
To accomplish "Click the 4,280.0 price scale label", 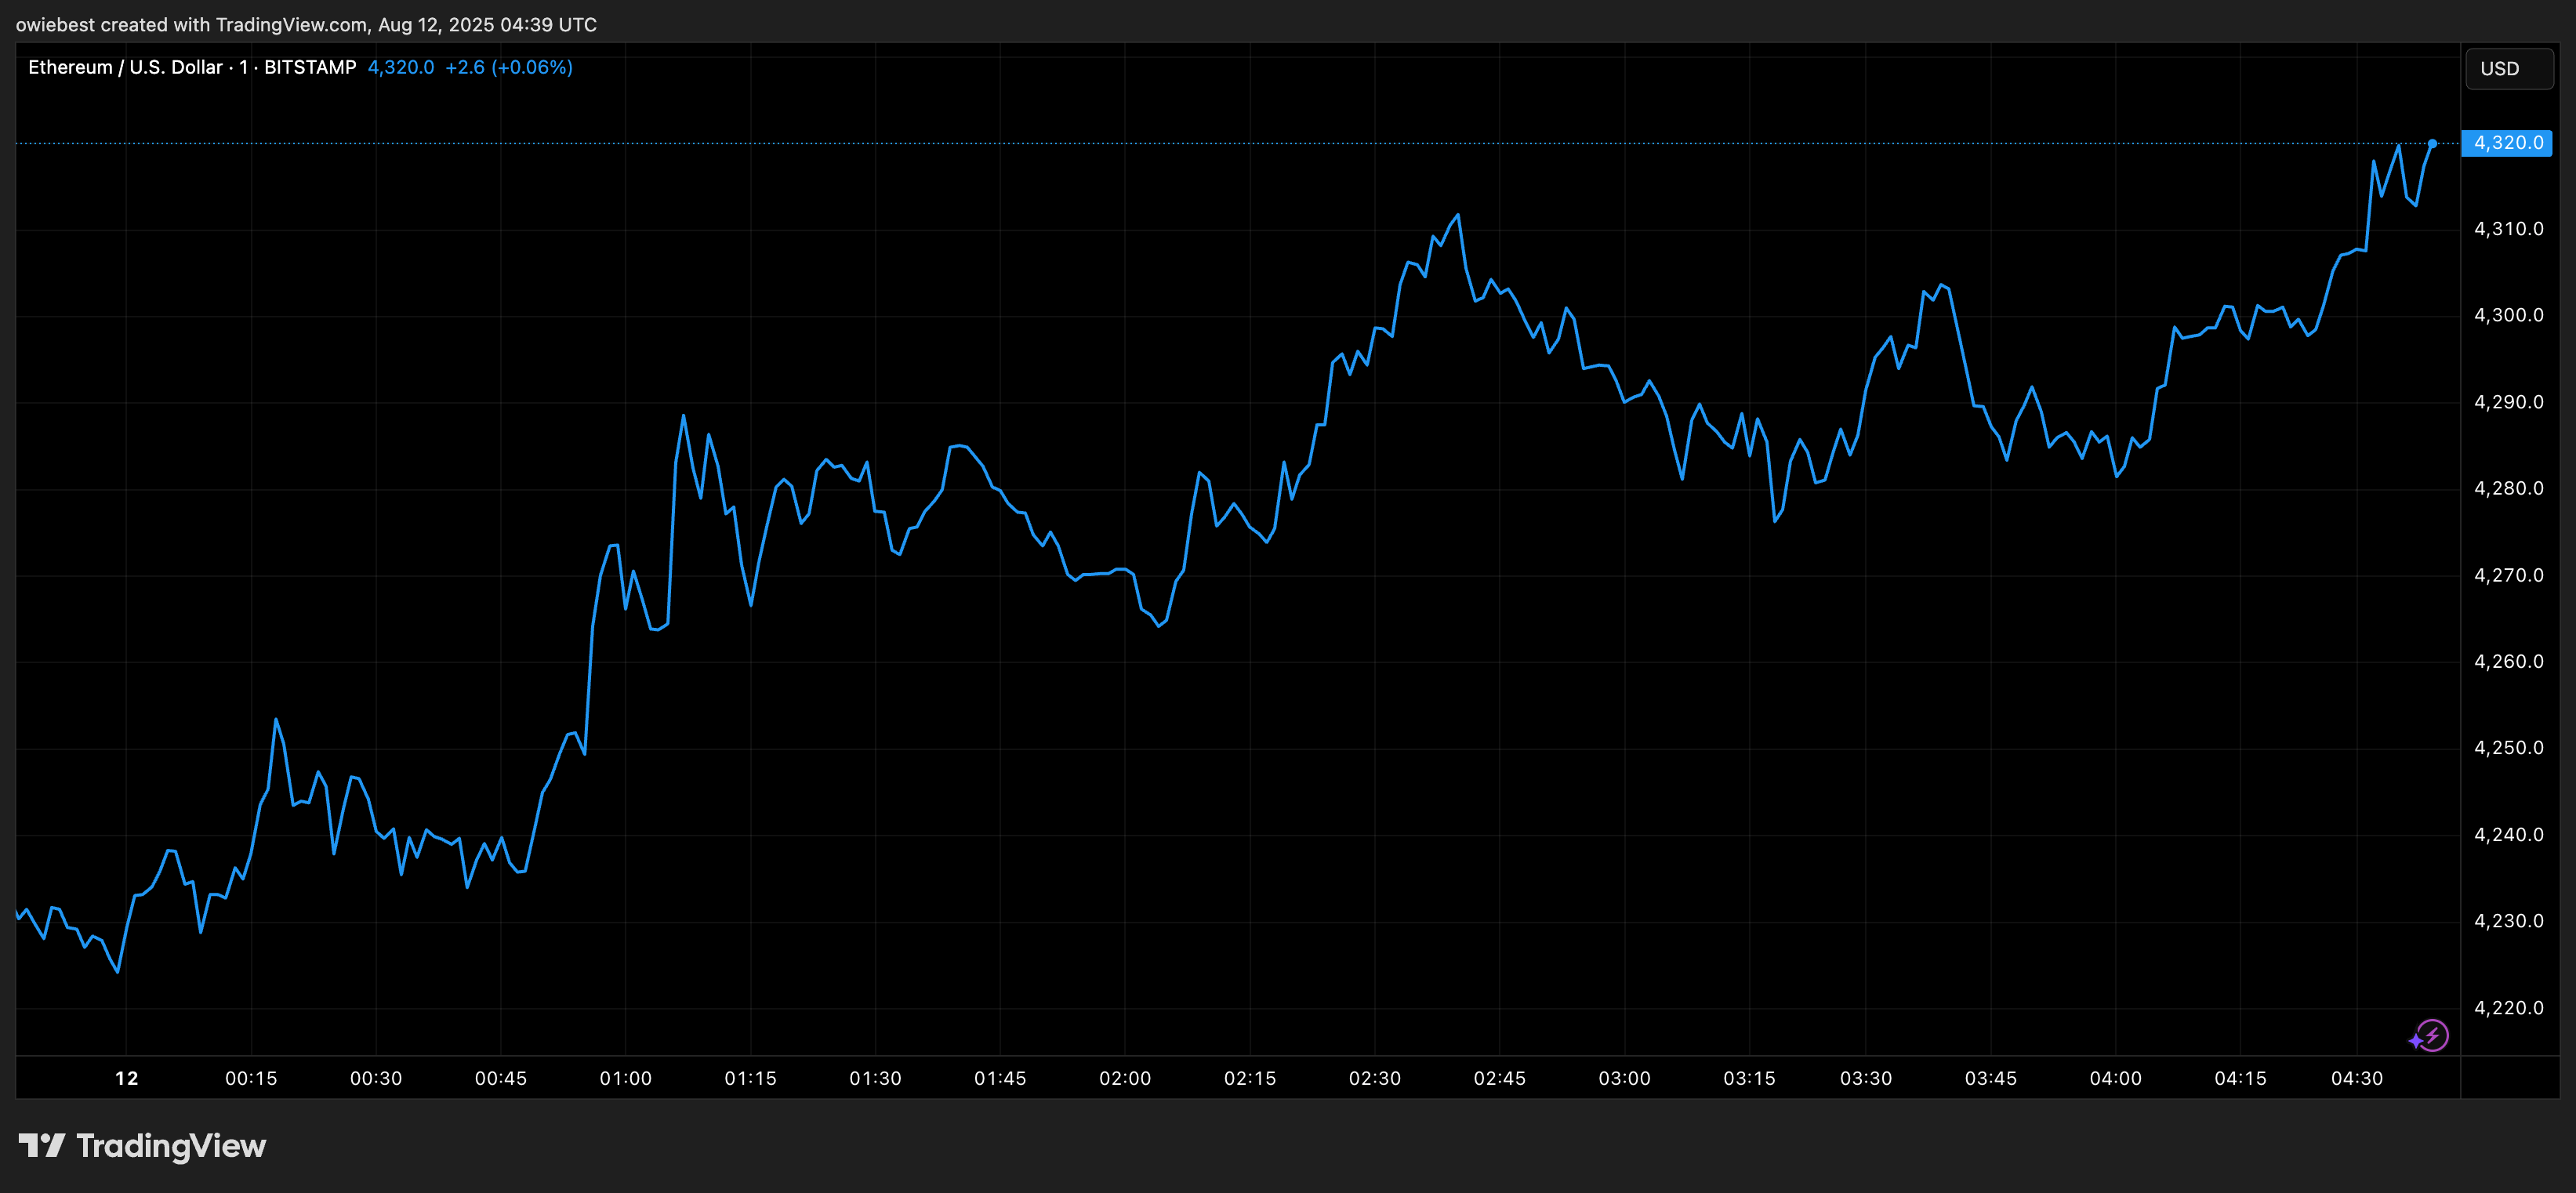I will click(x=2508, y=489).
